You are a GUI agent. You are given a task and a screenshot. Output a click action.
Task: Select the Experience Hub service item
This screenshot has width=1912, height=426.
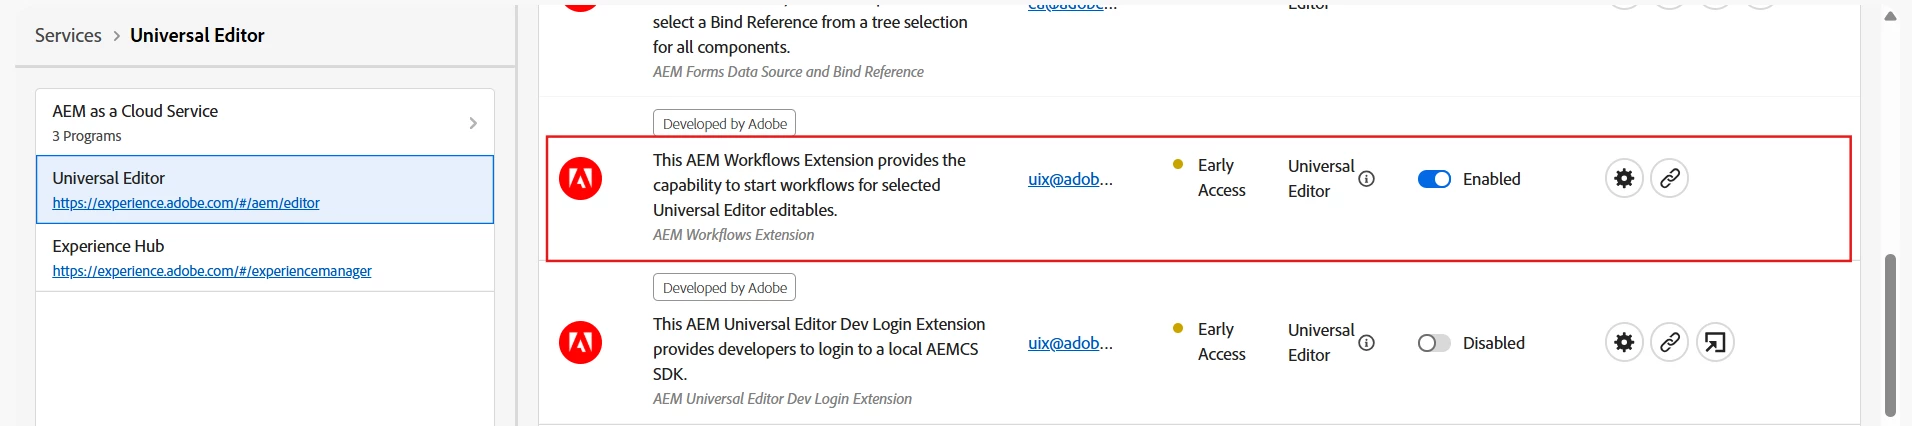pos(265,257)
